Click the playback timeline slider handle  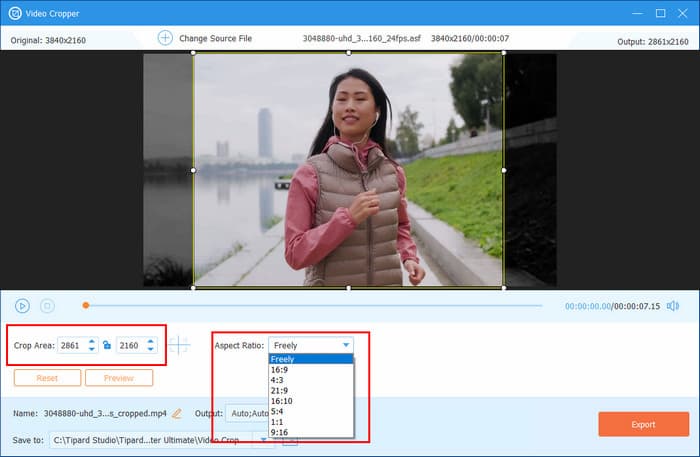coord(86,305)
